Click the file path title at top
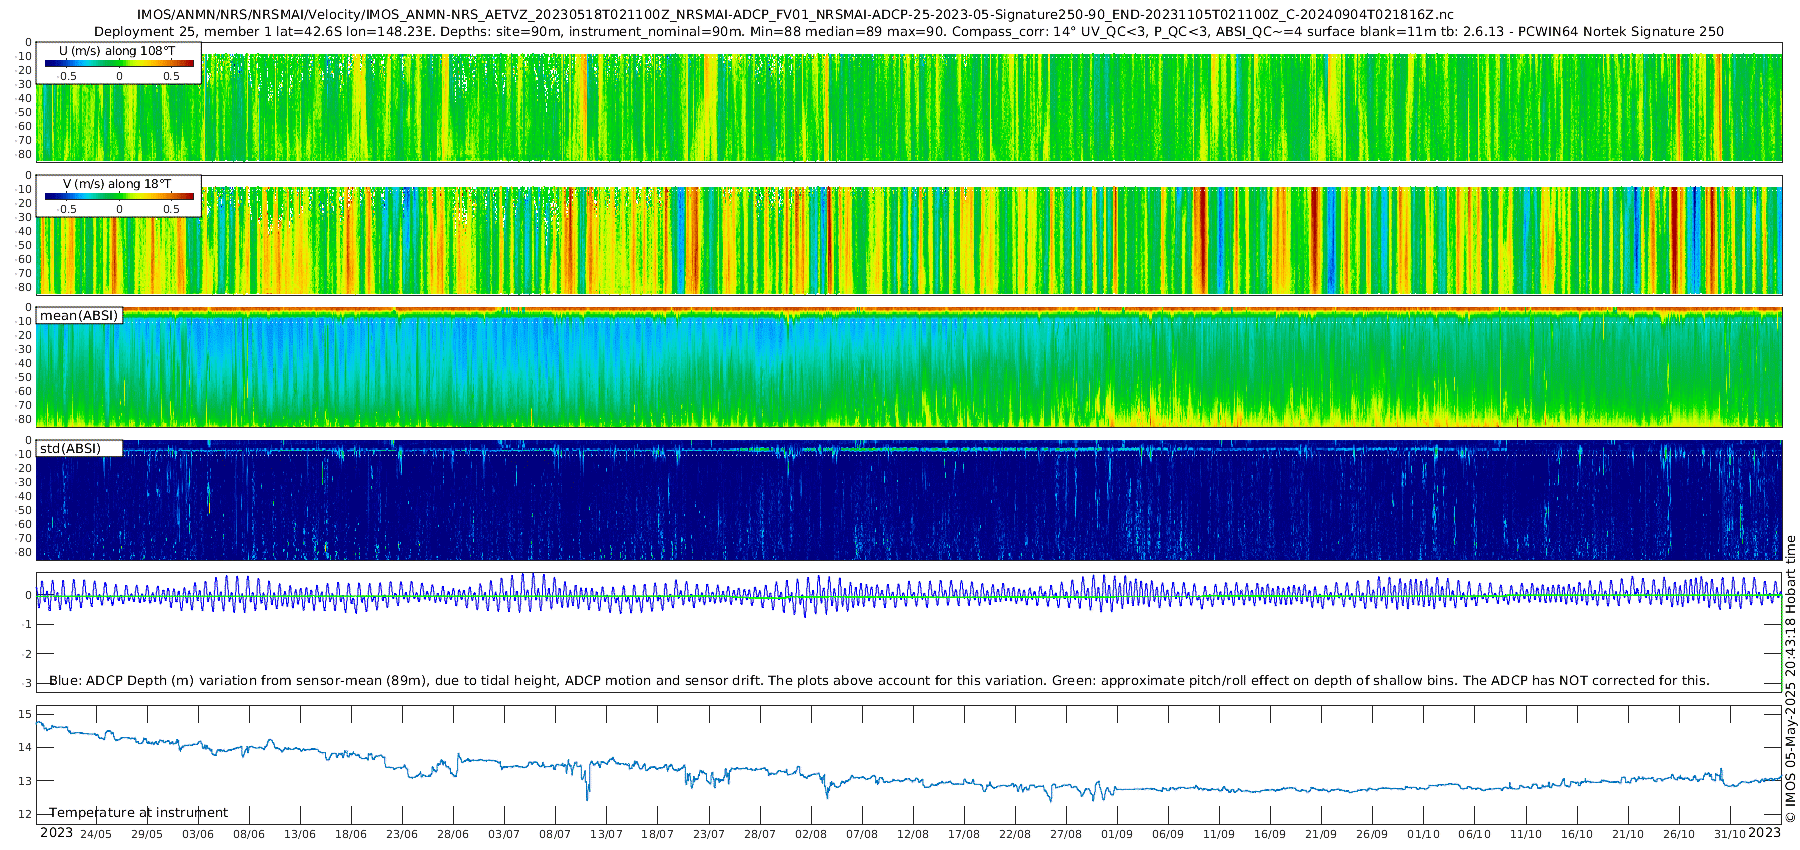The height and width of the screenshot is (850, 1800). tap(795, 15)
